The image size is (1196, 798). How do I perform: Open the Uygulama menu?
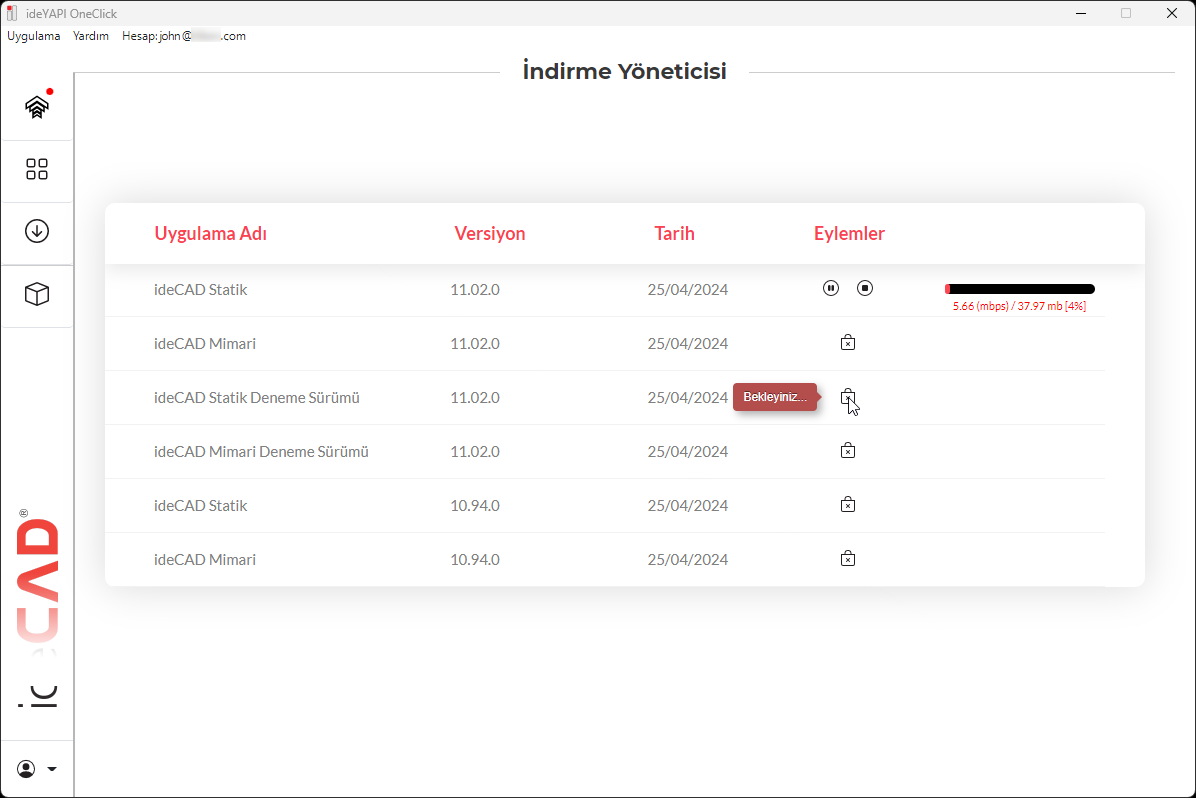(34, 36)
